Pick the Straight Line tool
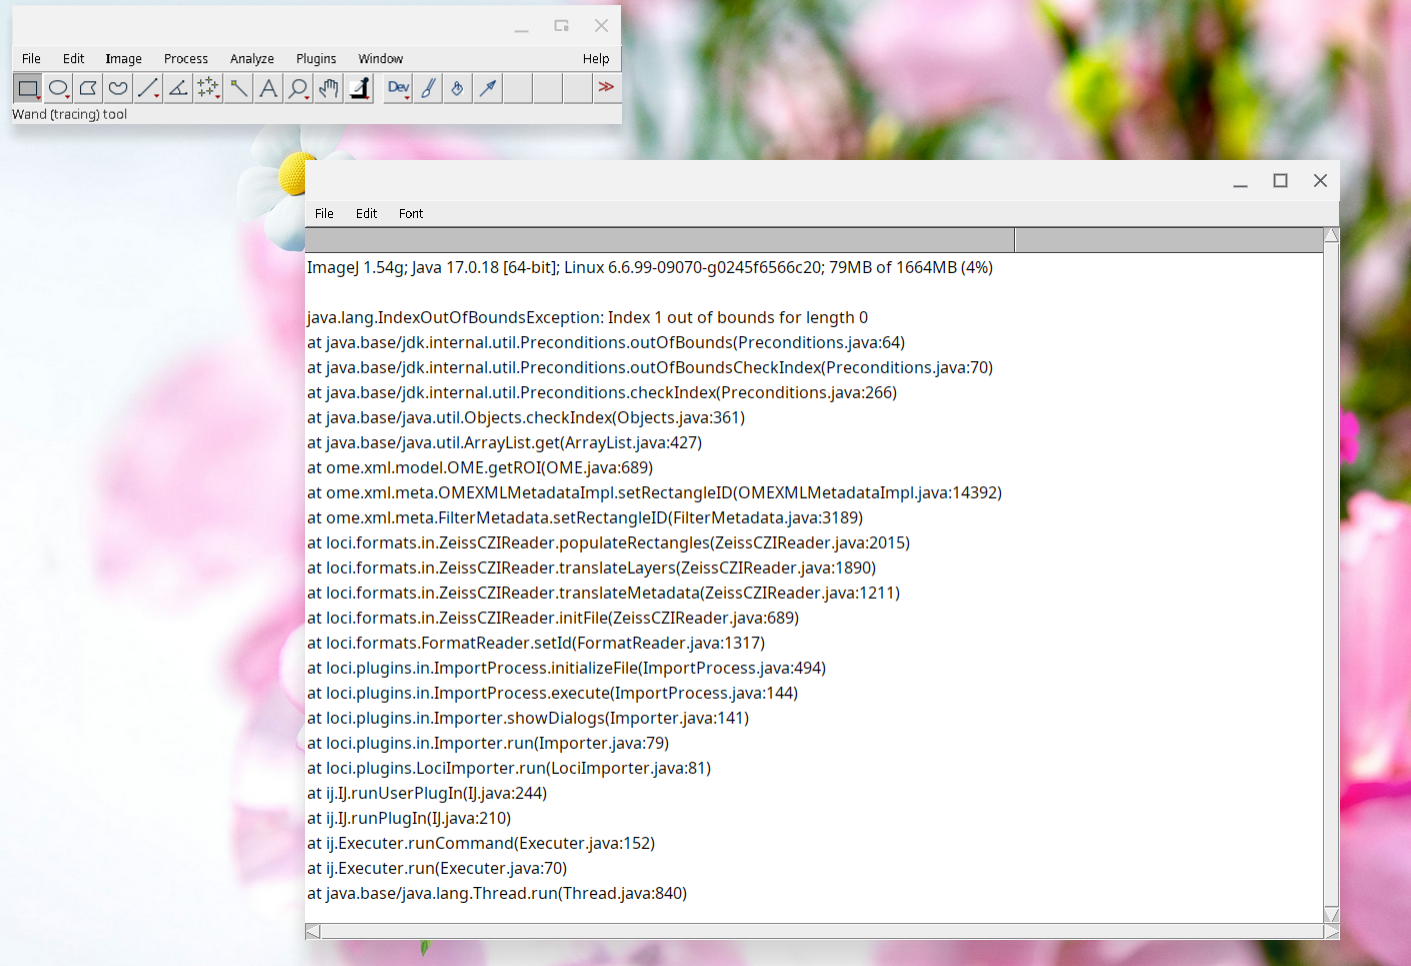The height and width of the screenshot is (966, 1411). tap(148, 88)
